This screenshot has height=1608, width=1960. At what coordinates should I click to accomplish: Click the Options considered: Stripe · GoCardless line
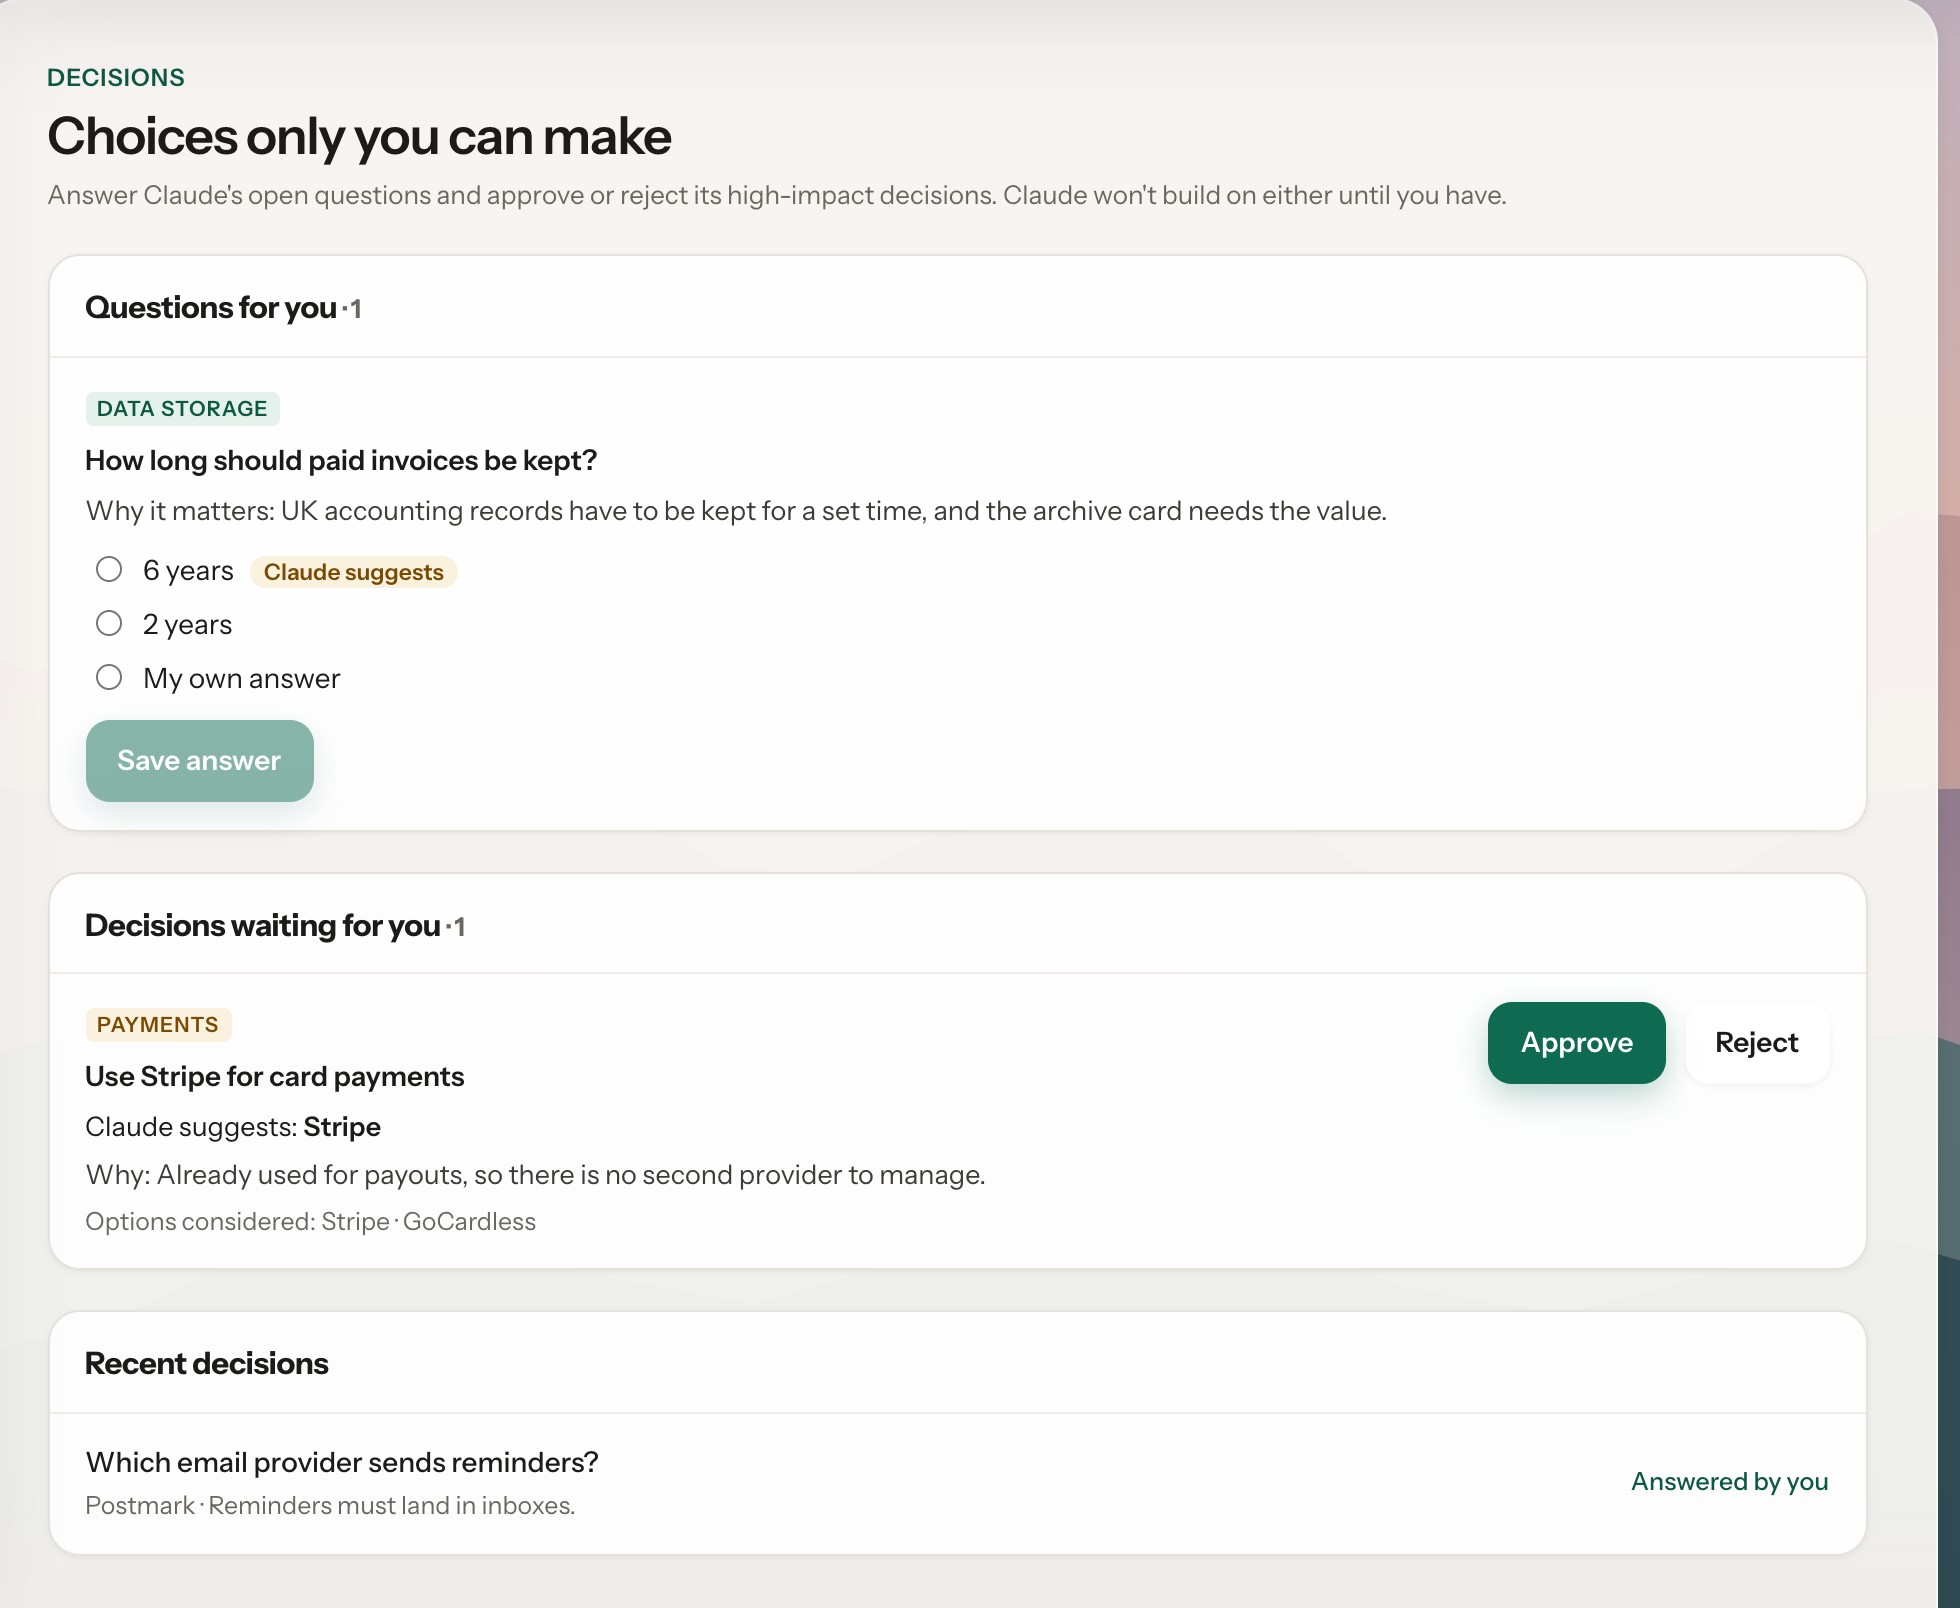click(311, 1222)
